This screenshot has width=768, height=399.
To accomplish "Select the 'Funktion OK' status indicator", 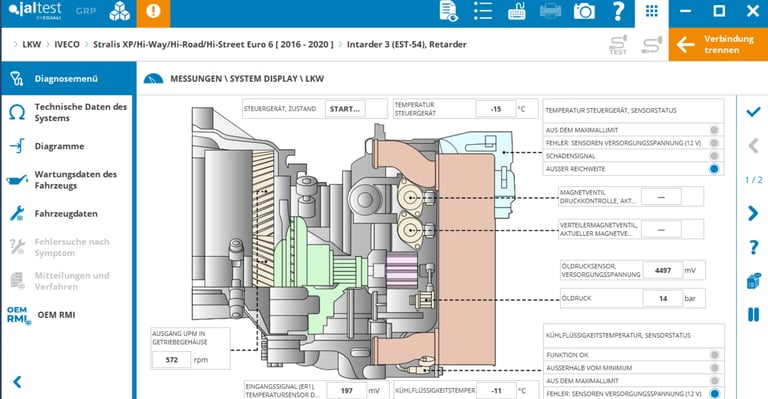I will point(715,355).
